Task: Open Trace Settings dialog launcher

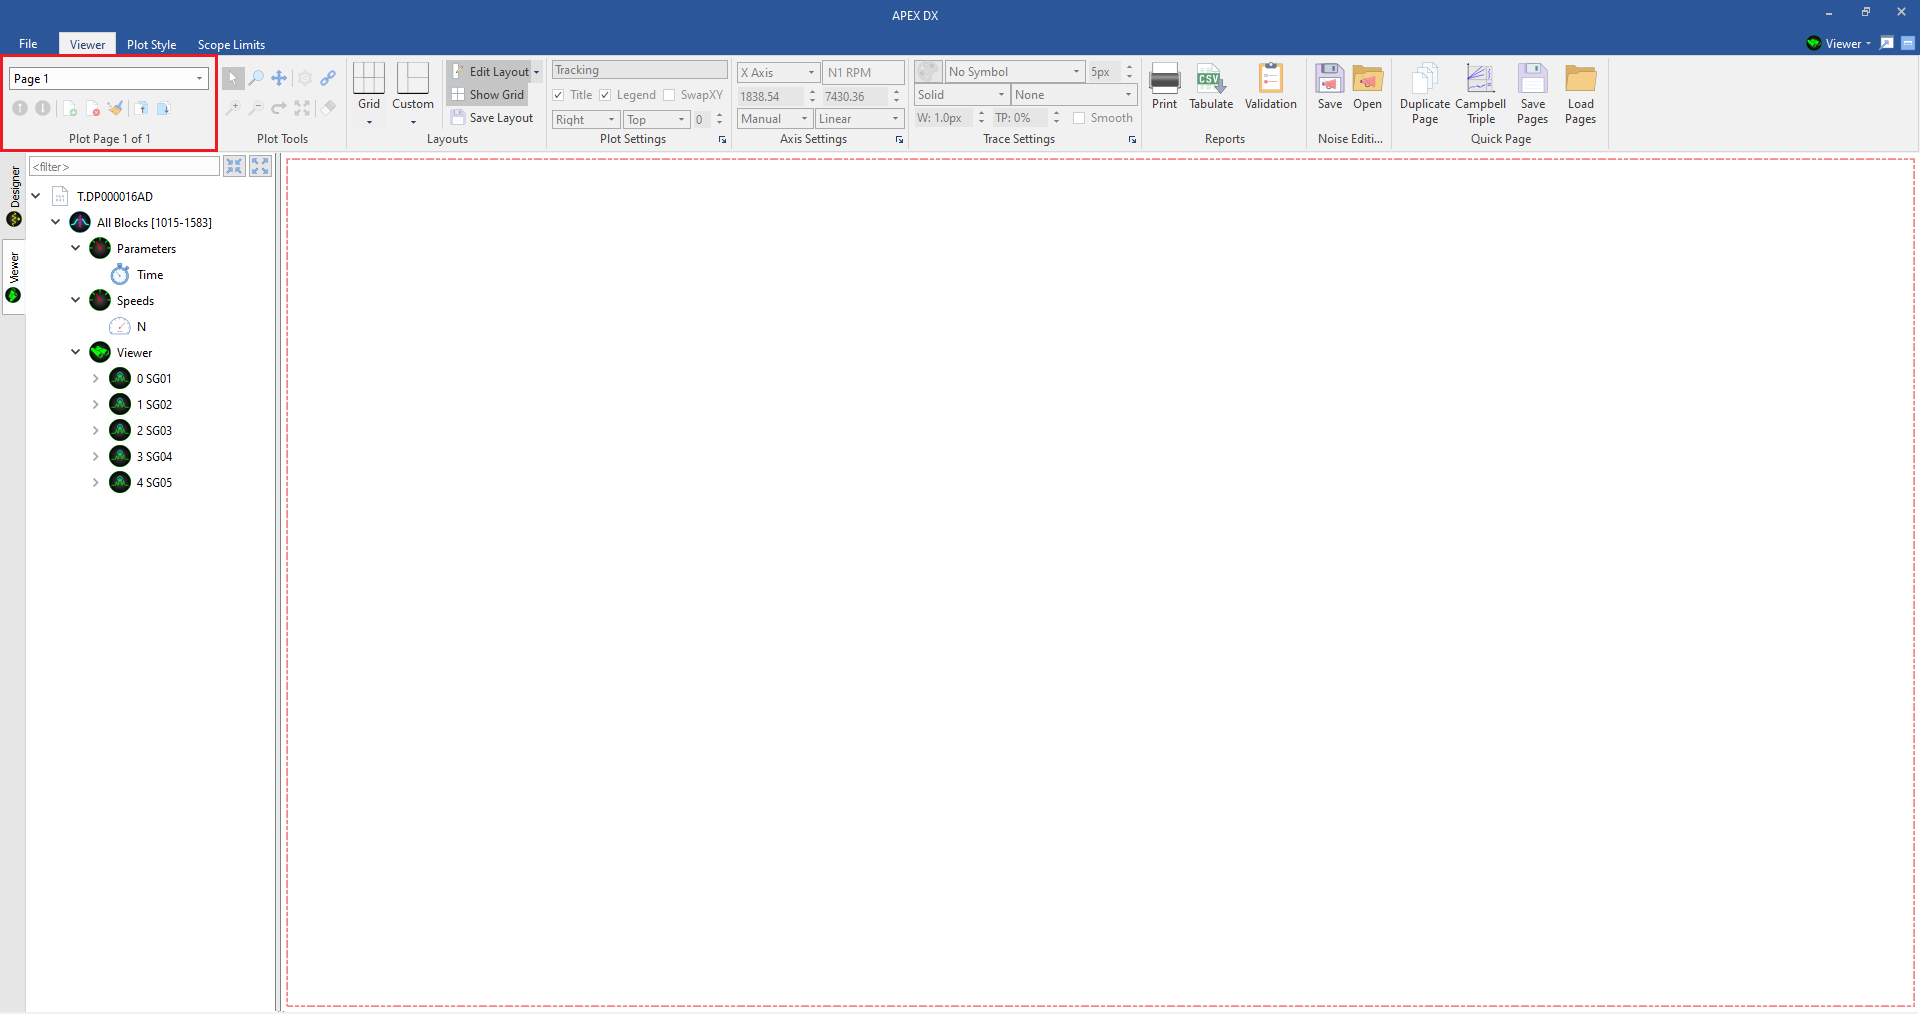Action: (1132, 140)
